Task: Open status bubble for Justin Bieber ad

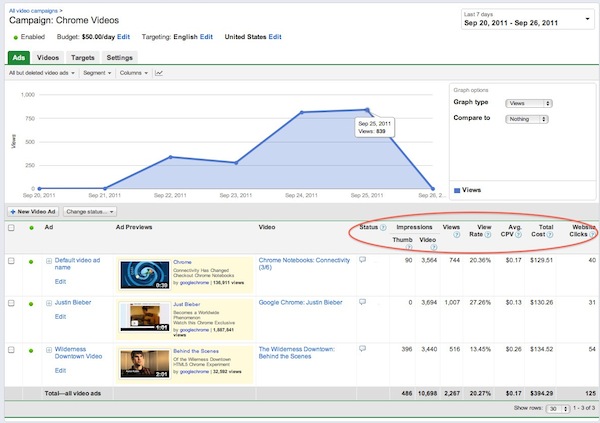Action: 362,302
